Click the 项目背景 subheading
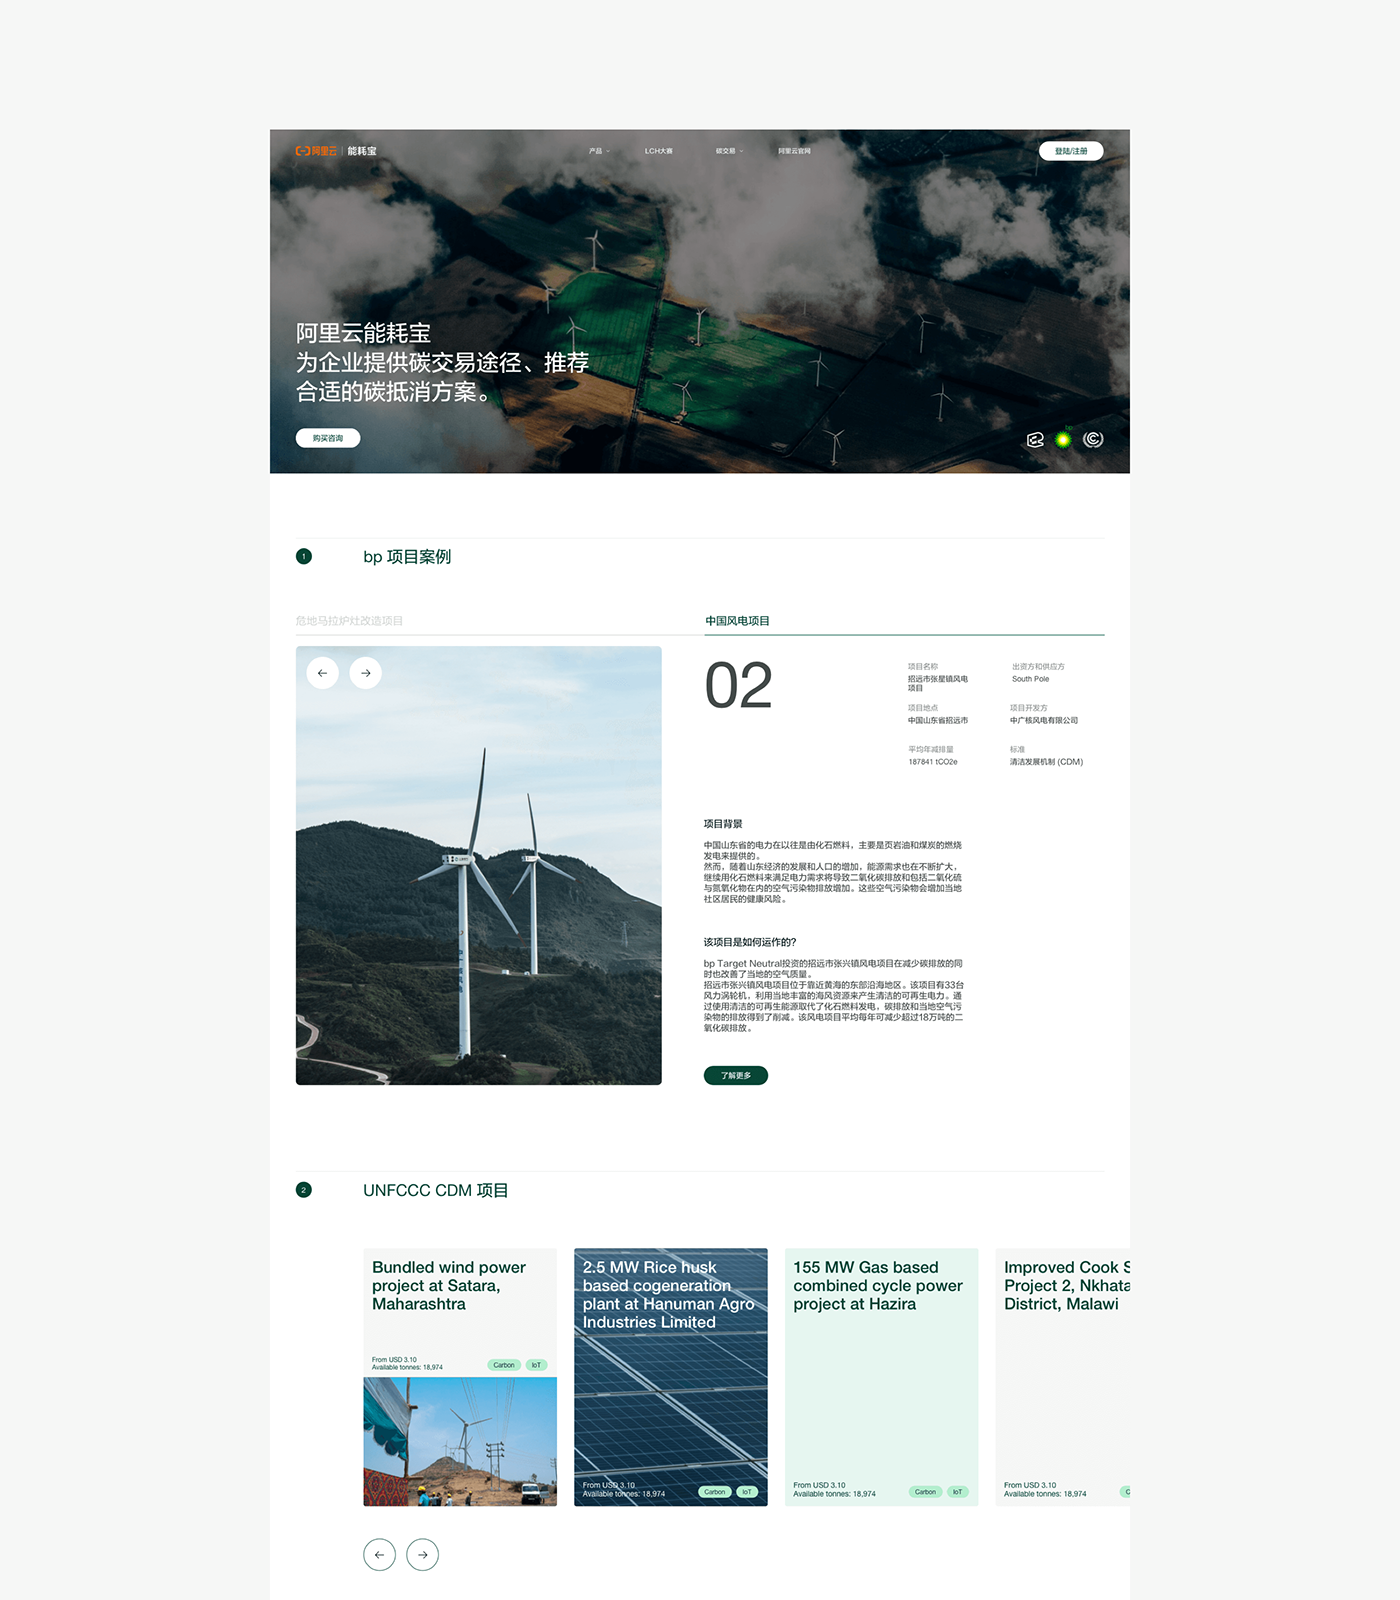The height and width of the screenshot is (1600, 1400). [723, 824]
